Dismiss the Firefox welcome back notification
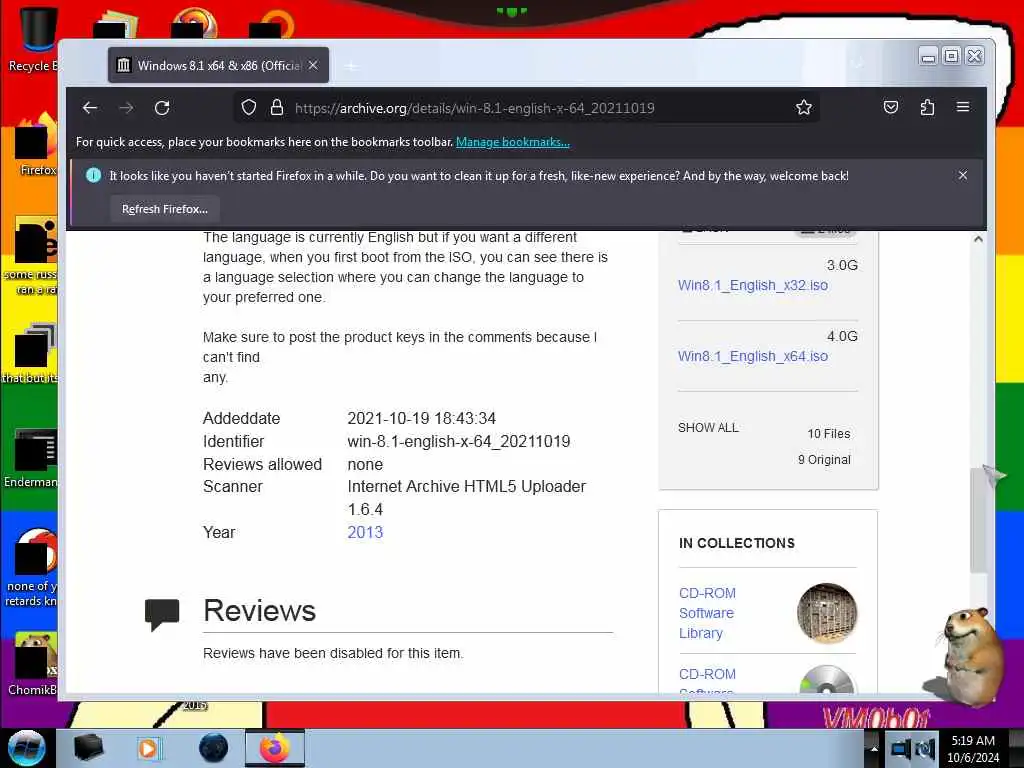The height and width of the screenshot is (768, 1024). coord(963,175)
